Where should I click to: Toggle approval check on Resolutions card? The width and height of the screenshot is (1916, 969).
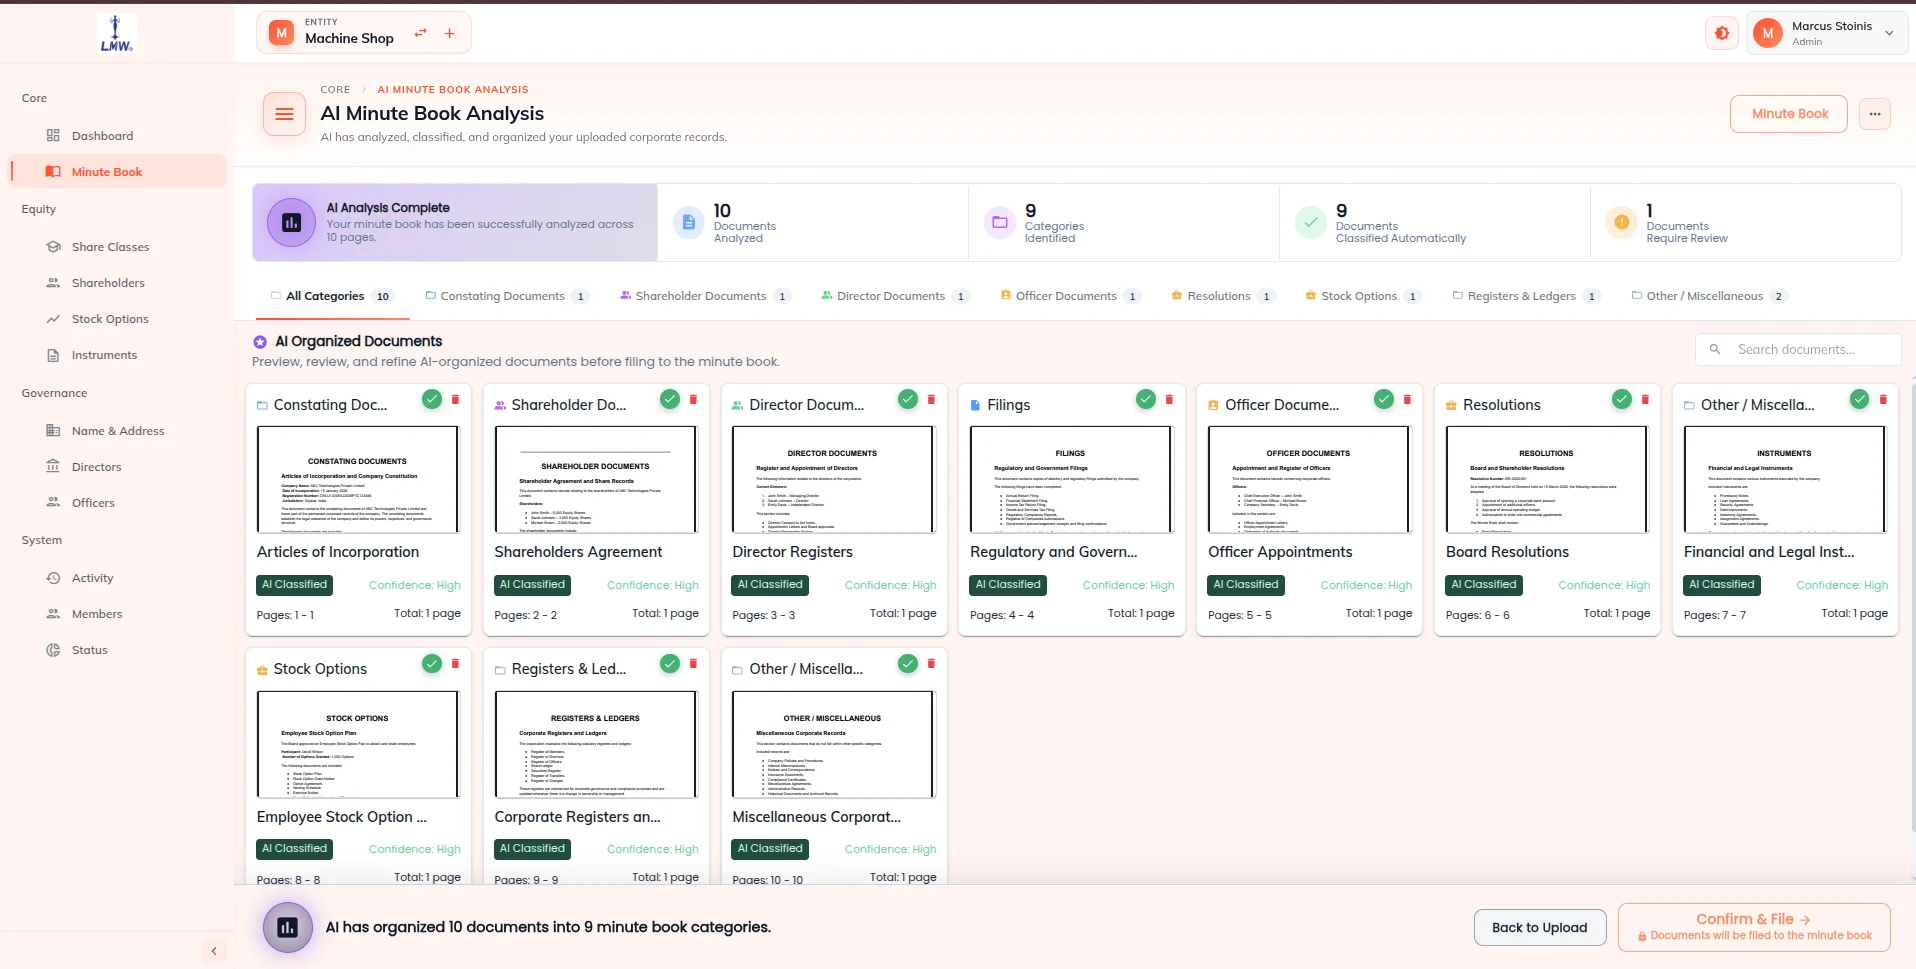(x=1622, y=400)
